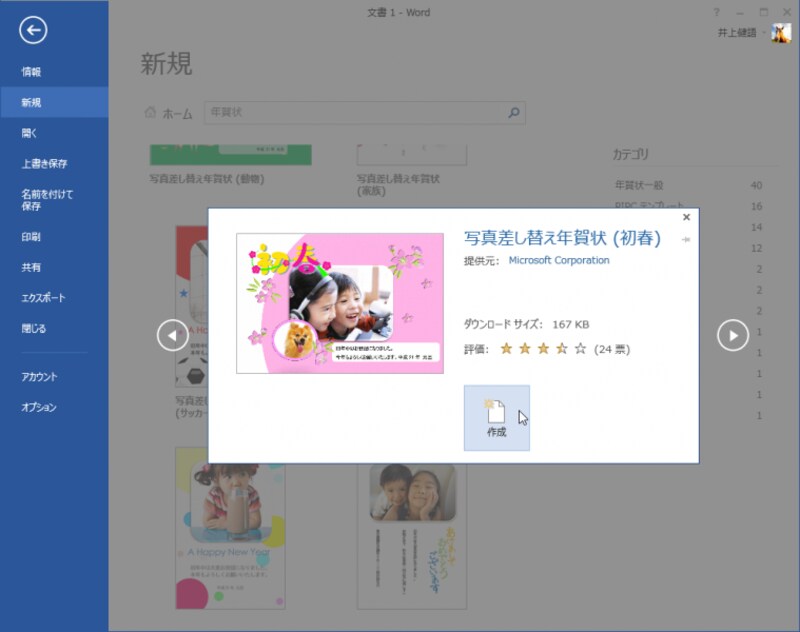
Task: Click the fourth rating star
Action: [561, 349]
